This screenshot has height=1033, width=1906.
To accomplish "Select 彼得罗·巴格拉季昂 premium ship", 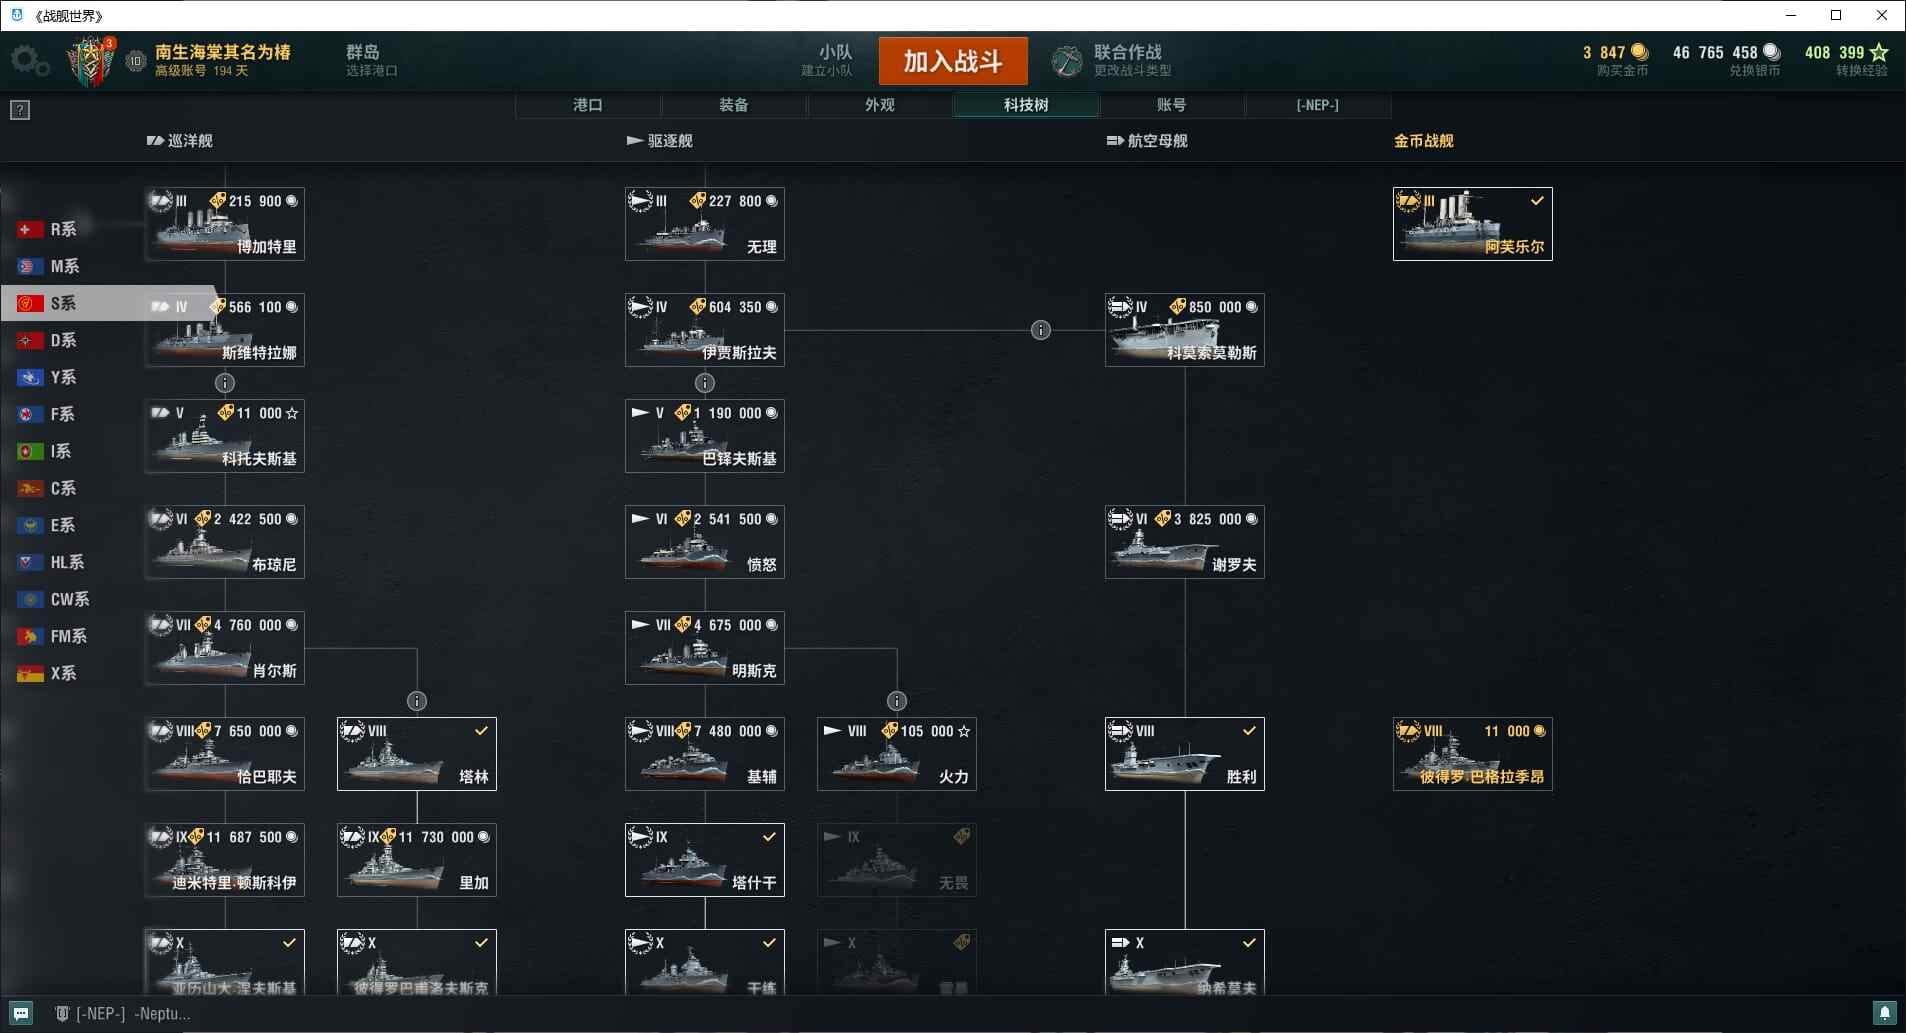I will (1473, 754).
